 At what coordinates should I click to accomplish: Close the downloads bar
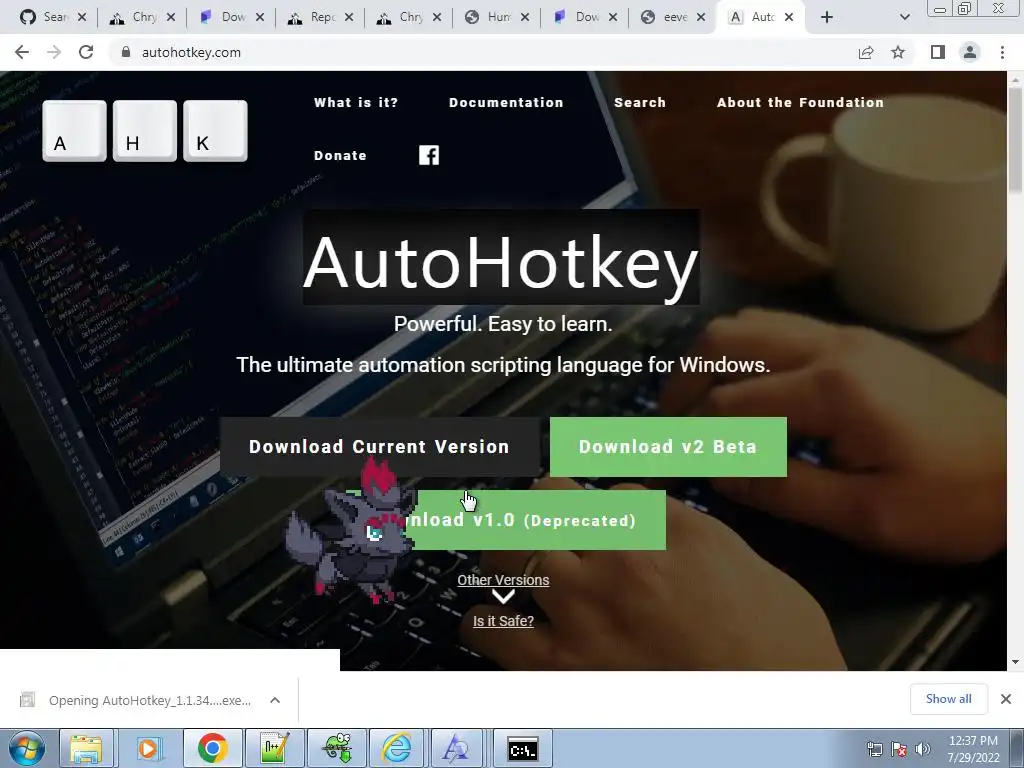(1006, 699)
